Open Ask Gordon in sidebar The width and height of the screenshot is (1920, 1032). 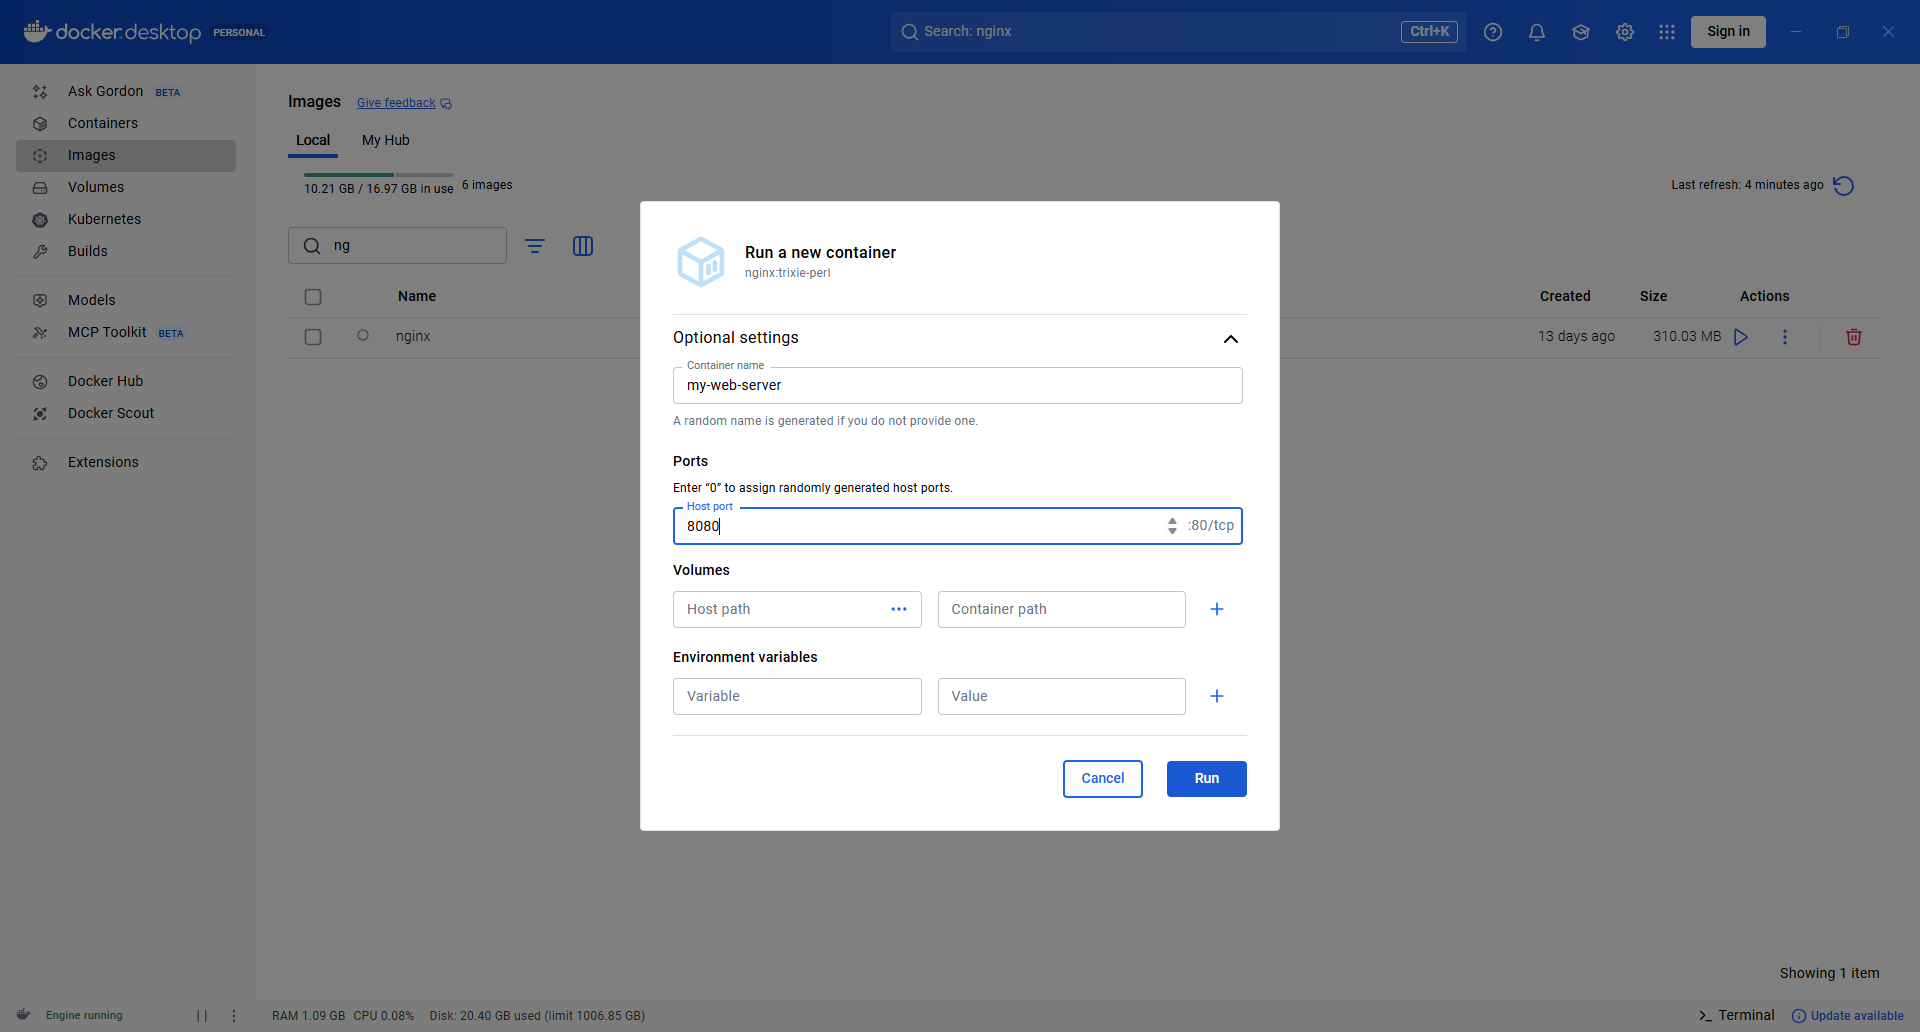[125, 91]
